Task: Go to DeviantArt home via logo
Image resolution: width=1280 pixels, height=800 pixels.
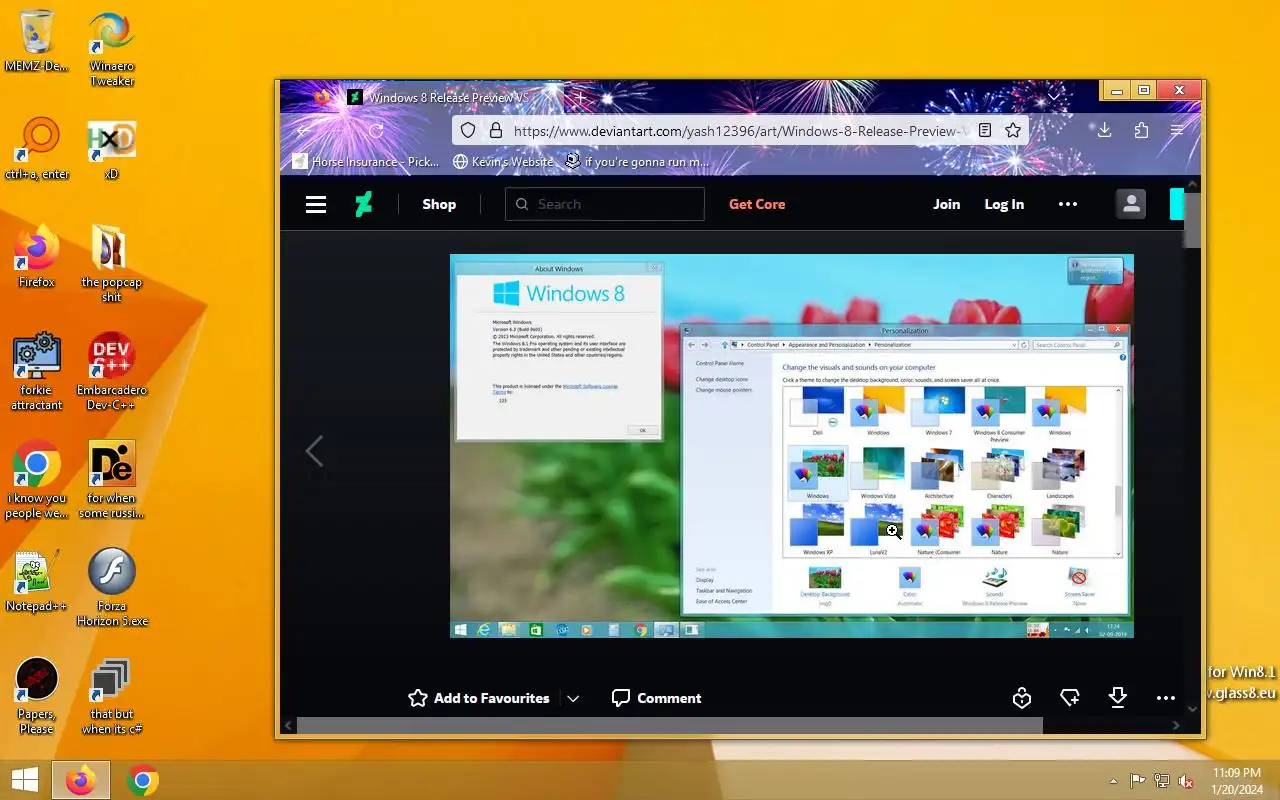Action: [364, 204]
